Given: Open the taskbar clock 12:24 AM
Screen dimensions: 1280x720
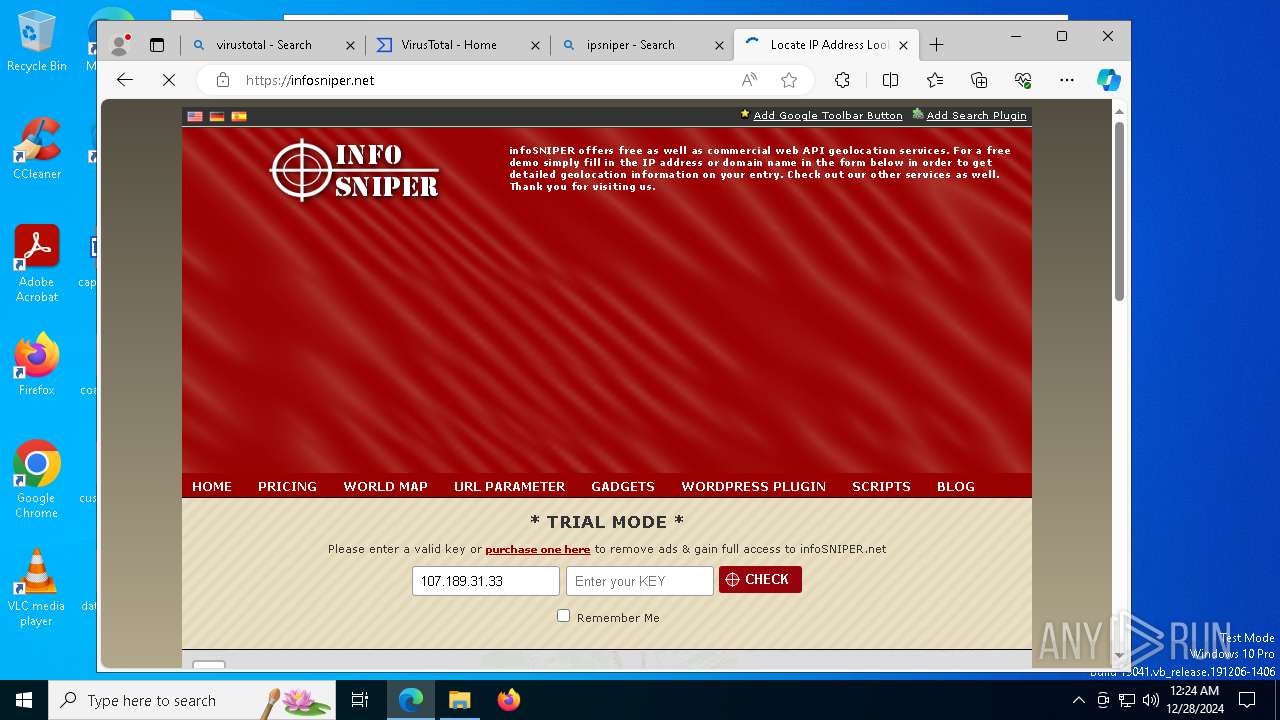Looking at the screenshot, I should pyautogui.click(x=1194, y=700).
